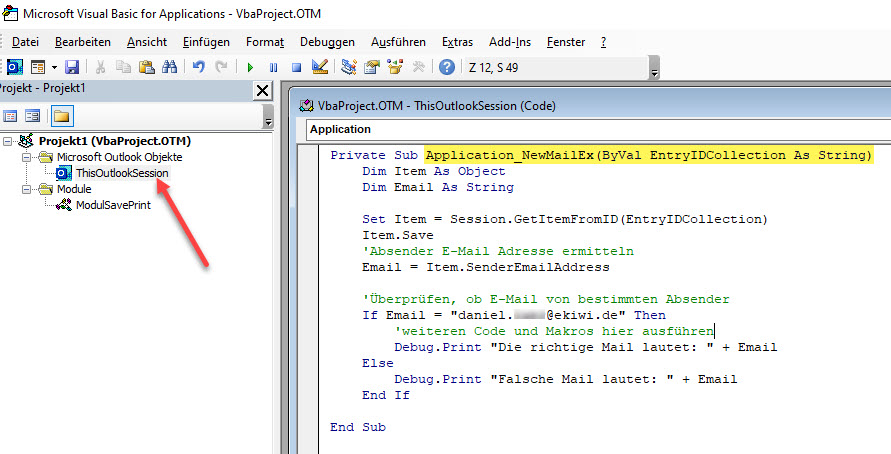
Task: Toggle Design Mode icon
Action: [x=320, y=67]
